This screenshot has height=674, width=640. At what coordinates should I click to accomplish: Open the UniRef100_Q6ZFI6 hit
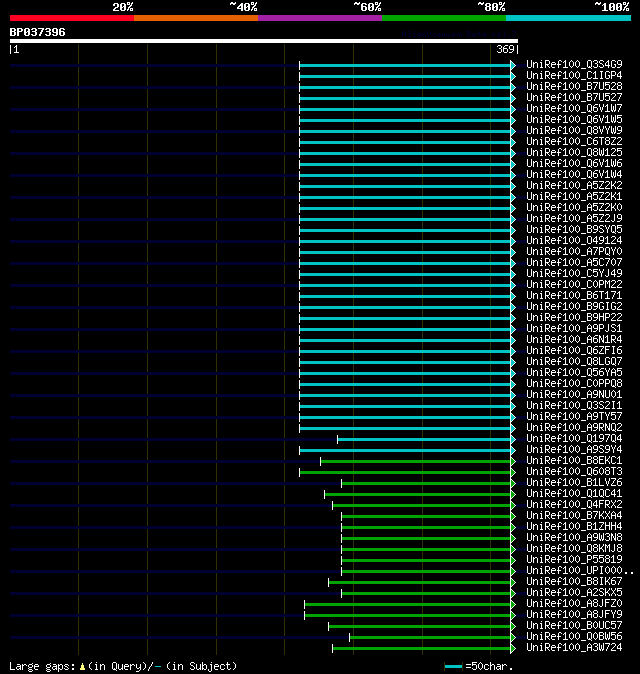[574, 350]
